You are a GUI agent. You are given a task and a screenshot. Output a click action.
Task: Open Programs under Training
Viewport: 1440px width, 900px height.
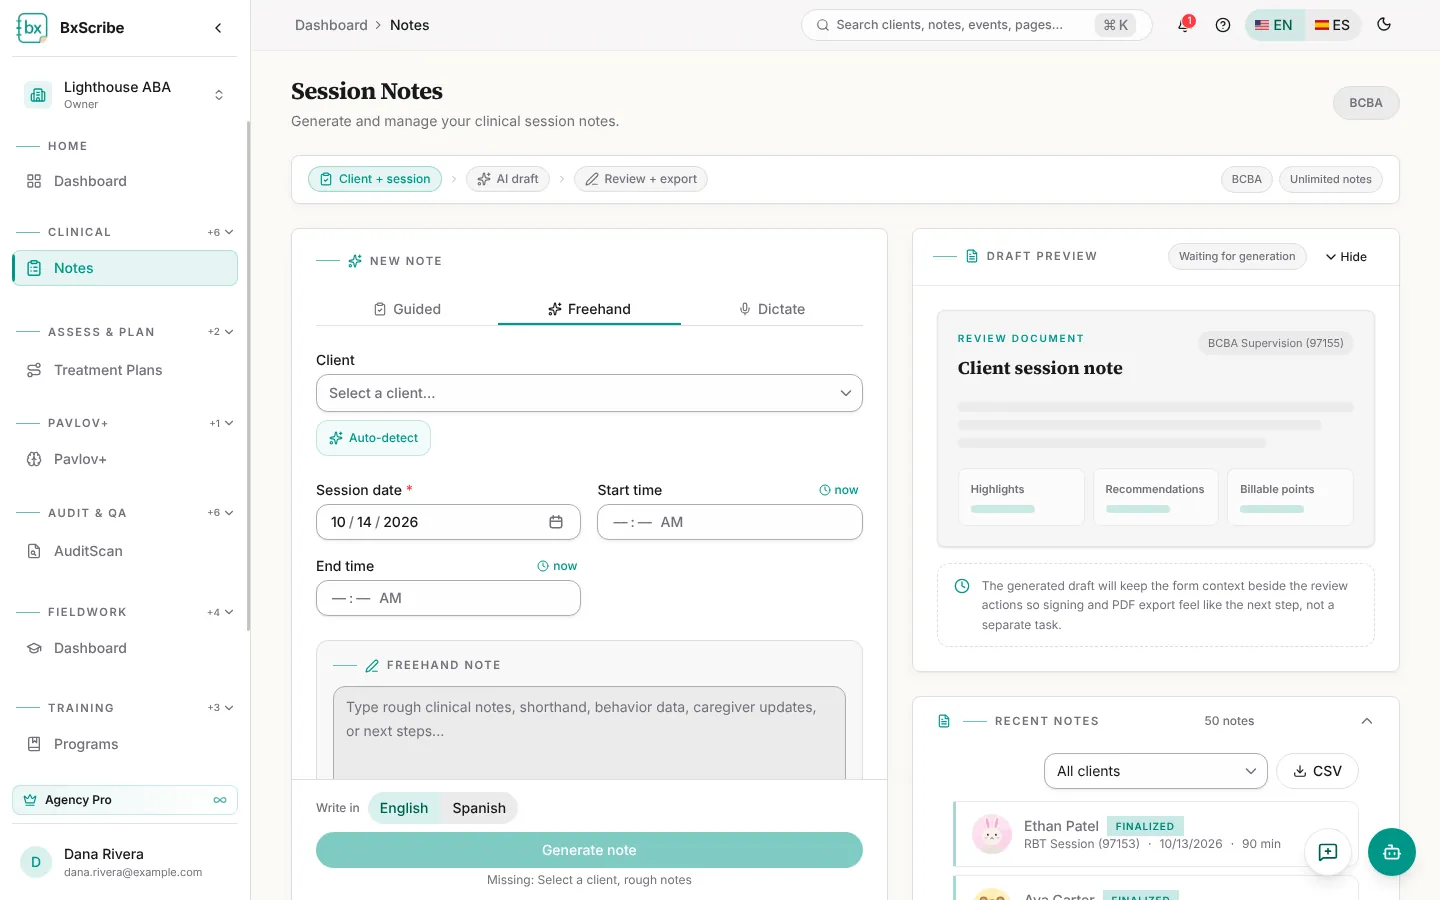pyautogui.click(x=124, y=744)
